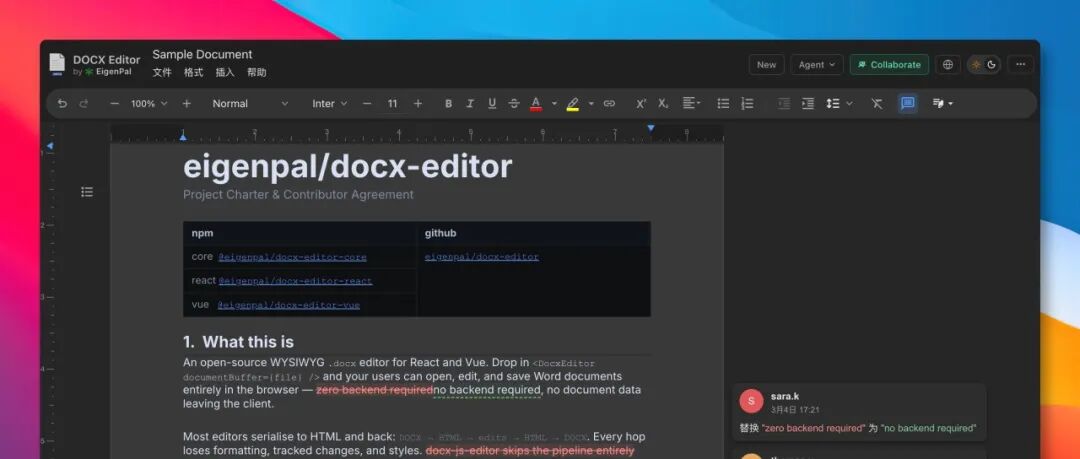Click the left indent marker on ruler

tap(183, 136)
